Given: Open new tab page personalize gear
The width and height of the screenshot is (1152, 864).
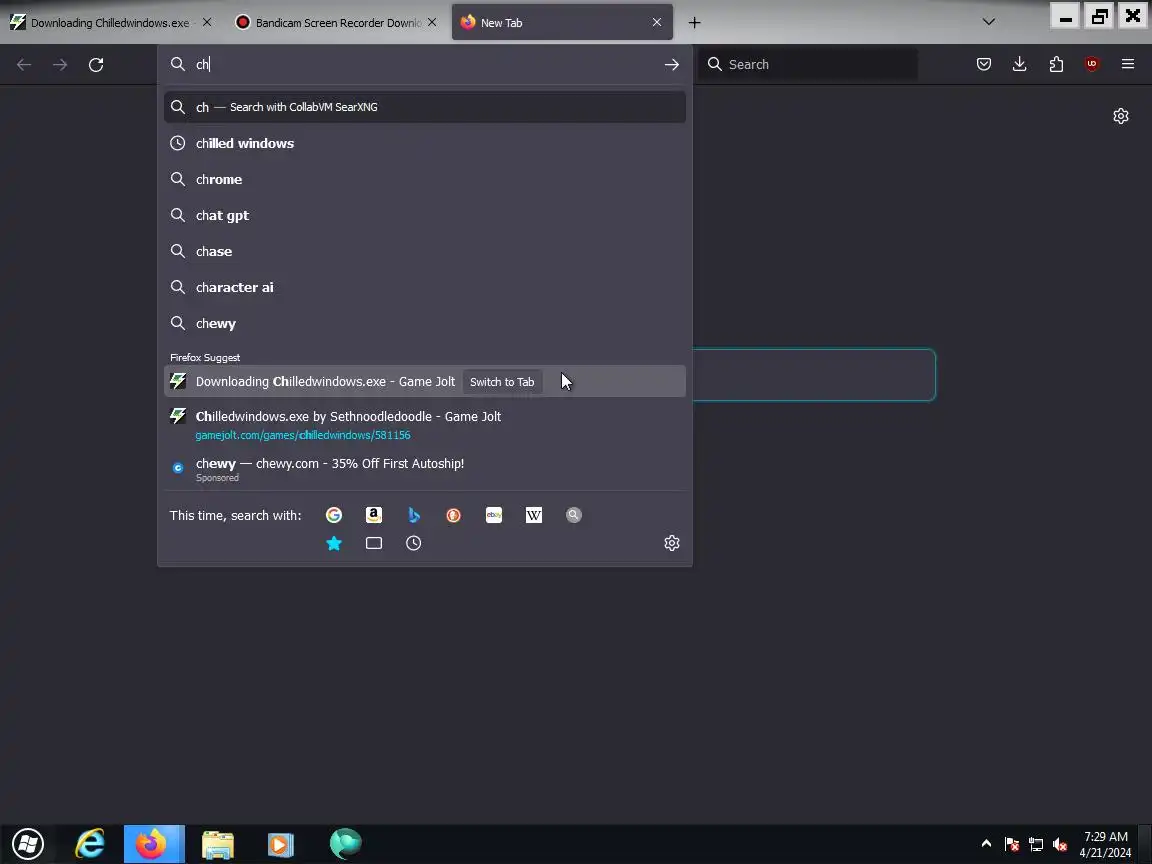Looking at the screenshot, I should (1120, 116).
